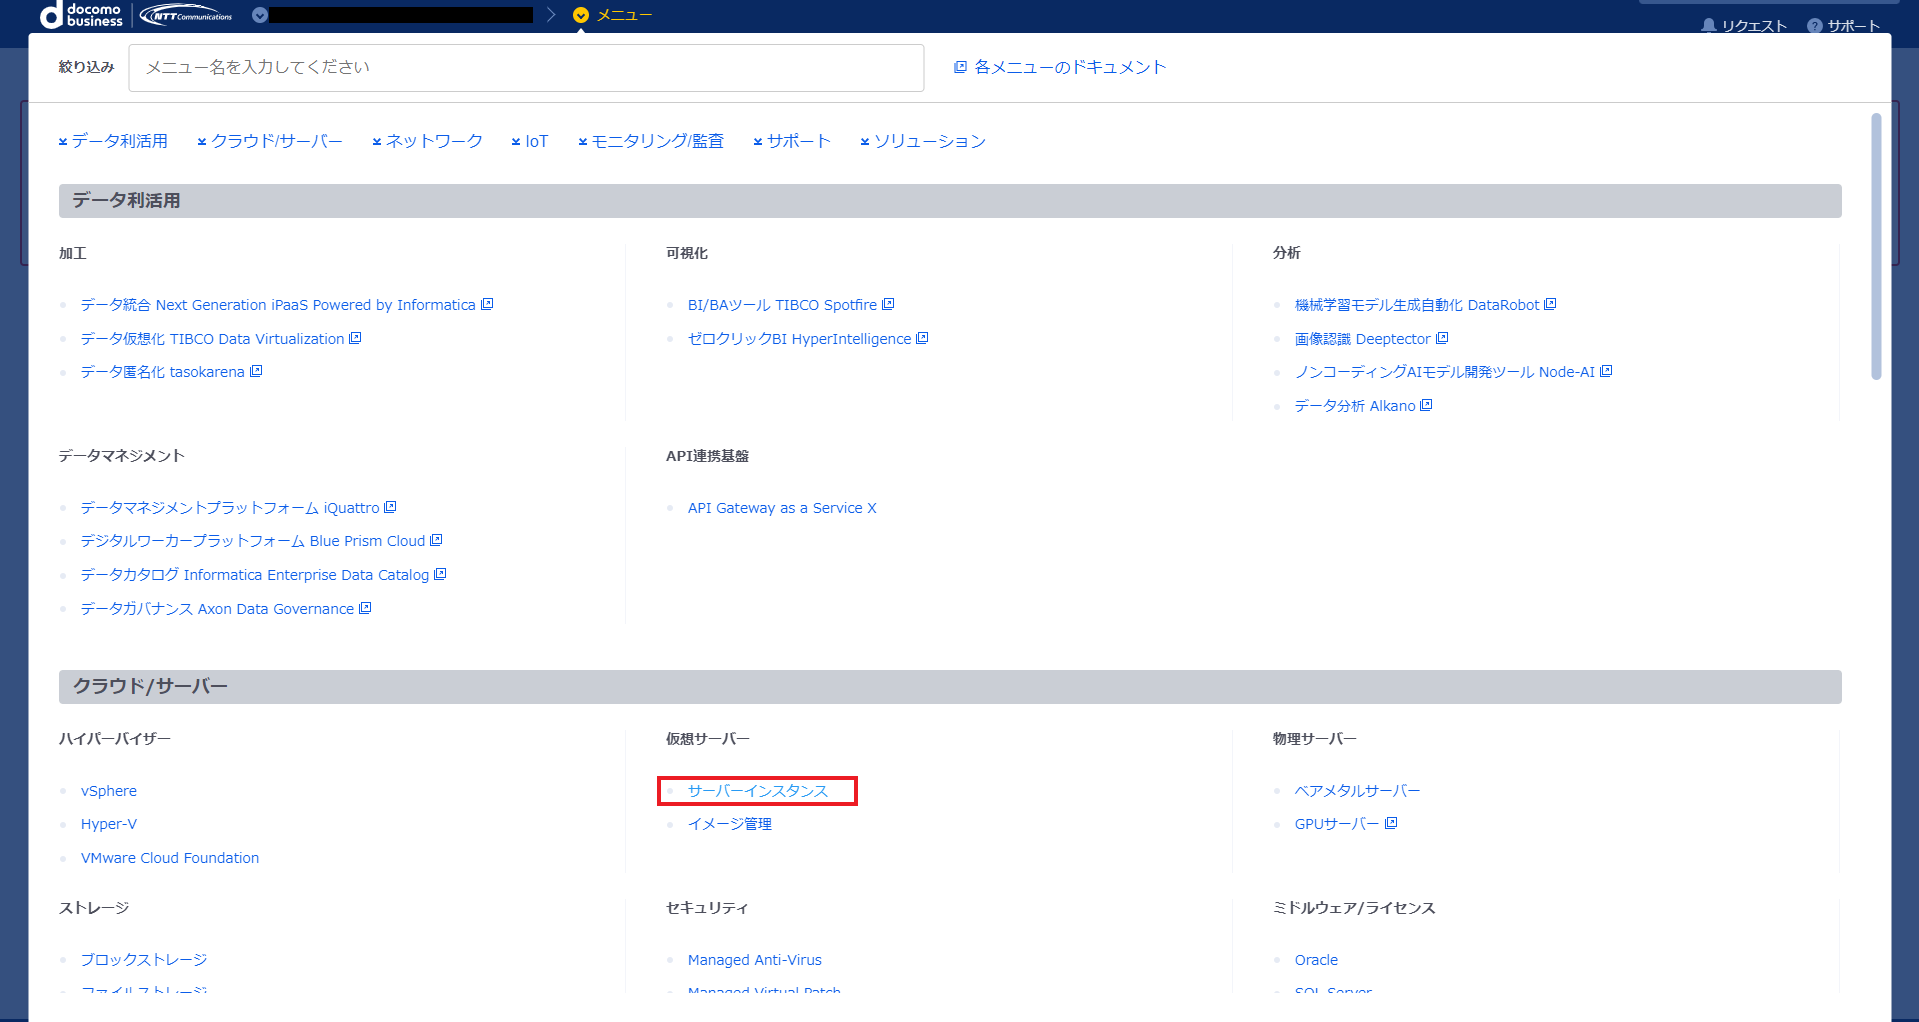Open the メニュー label in the header
Viewport: 1919px width, 1022px height.
click(624, 15)
